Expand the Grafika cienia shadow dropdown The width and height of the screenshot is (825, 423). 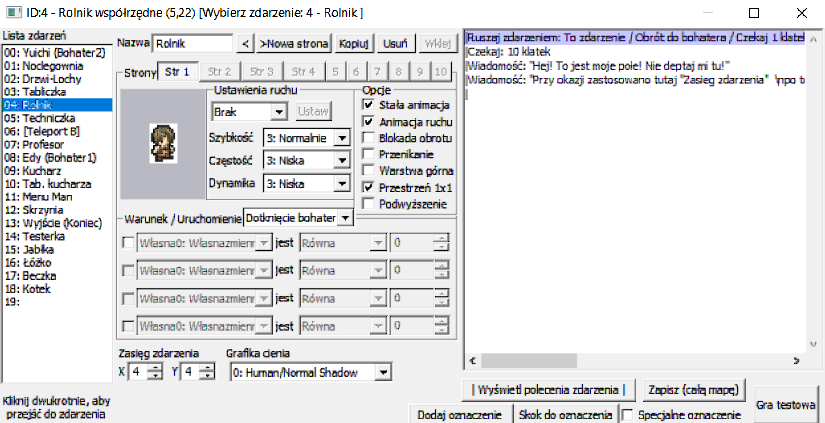point(382,372)
